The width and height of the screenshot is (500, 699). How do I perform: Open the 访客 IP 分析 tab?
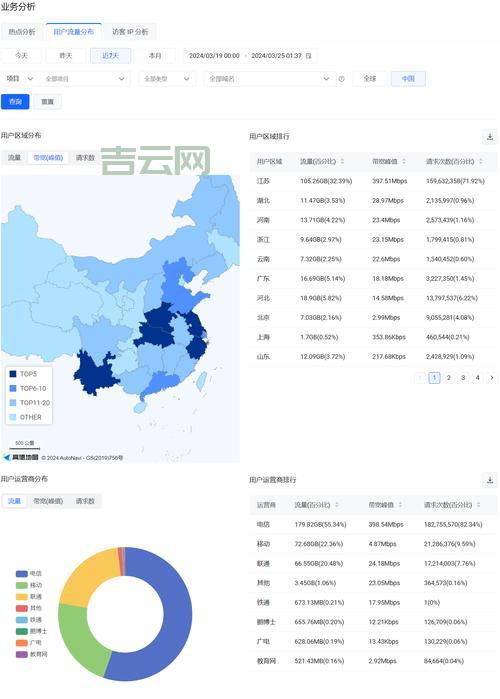point(130,32)
